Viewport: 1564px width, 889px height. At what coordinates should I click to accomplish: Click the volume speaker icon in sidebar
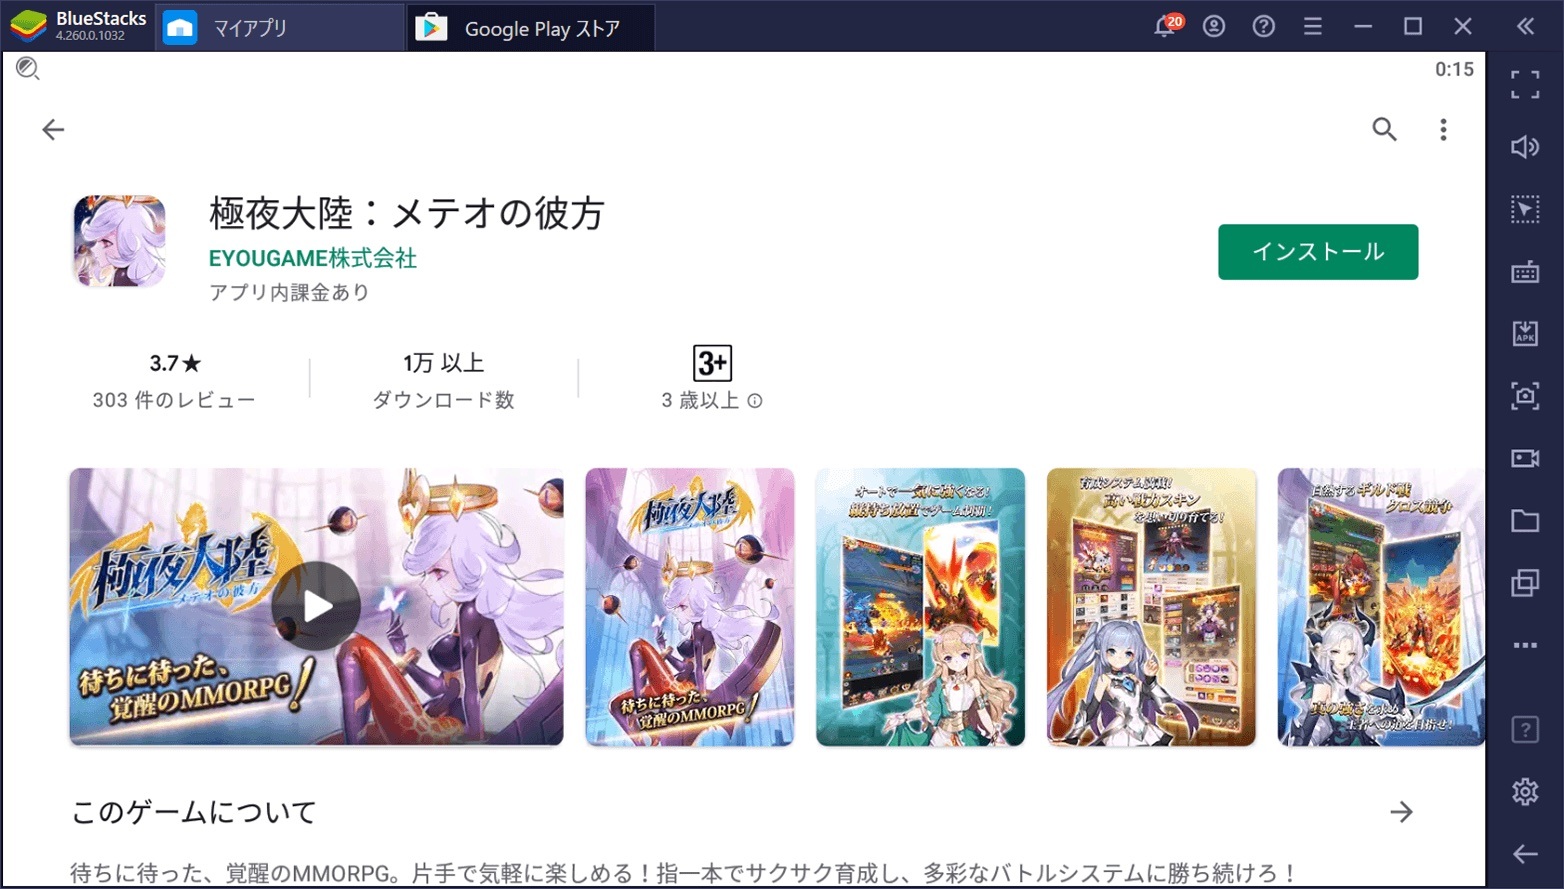click(1525, 147)
